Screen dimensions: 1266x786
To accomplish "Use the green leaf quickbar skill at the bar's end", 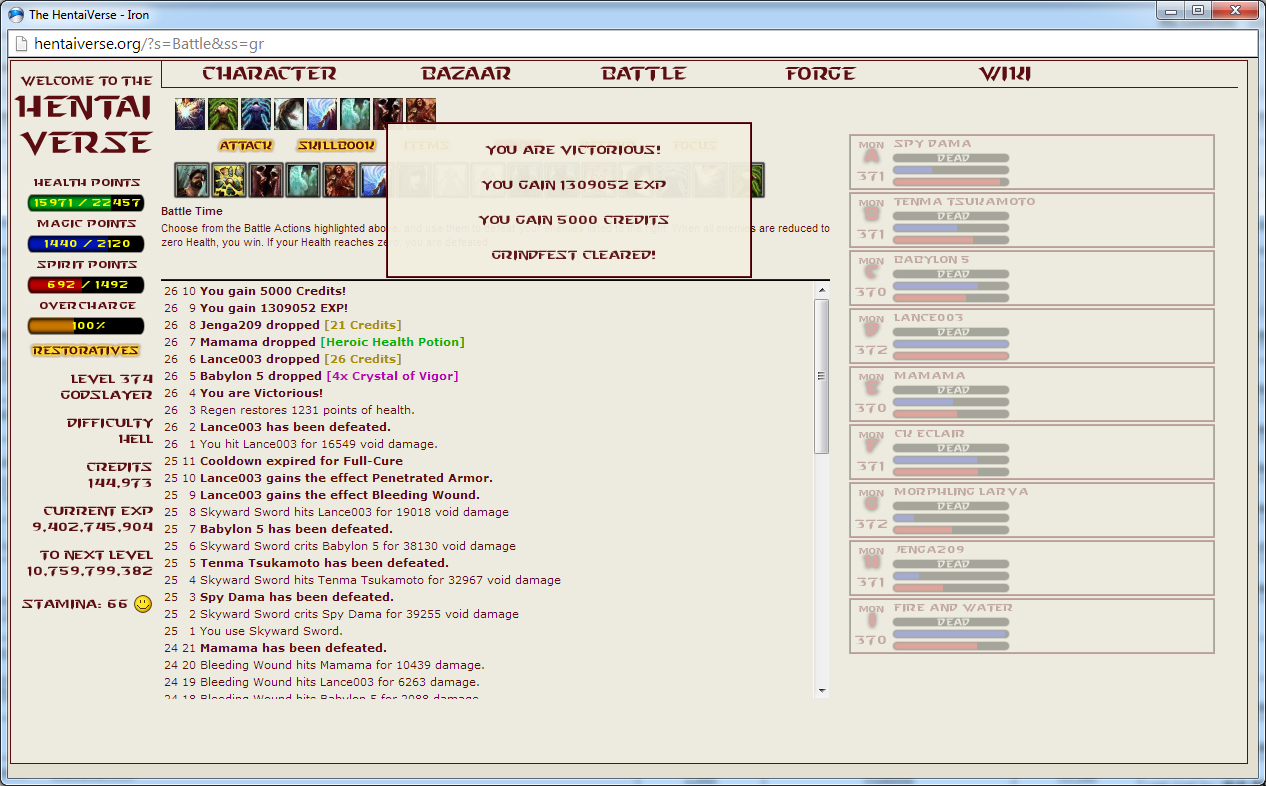I will pyautogui.click(x=758, y=181).
